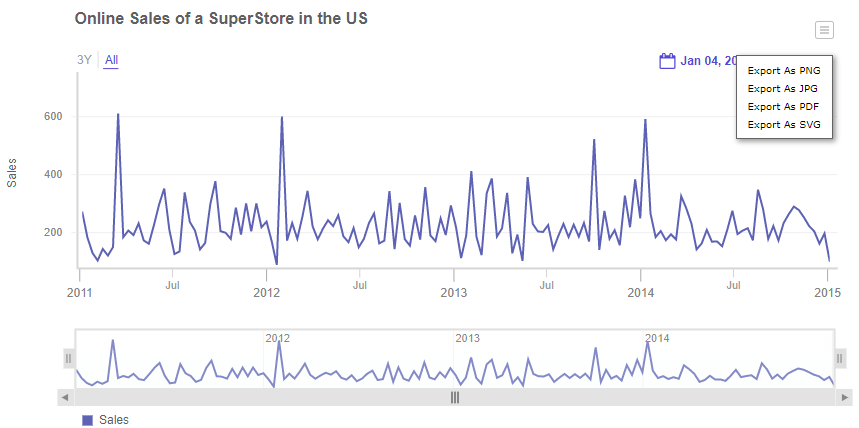Click the scrollbar right arrow
The image size is (859, 428).
coord(844,397)
